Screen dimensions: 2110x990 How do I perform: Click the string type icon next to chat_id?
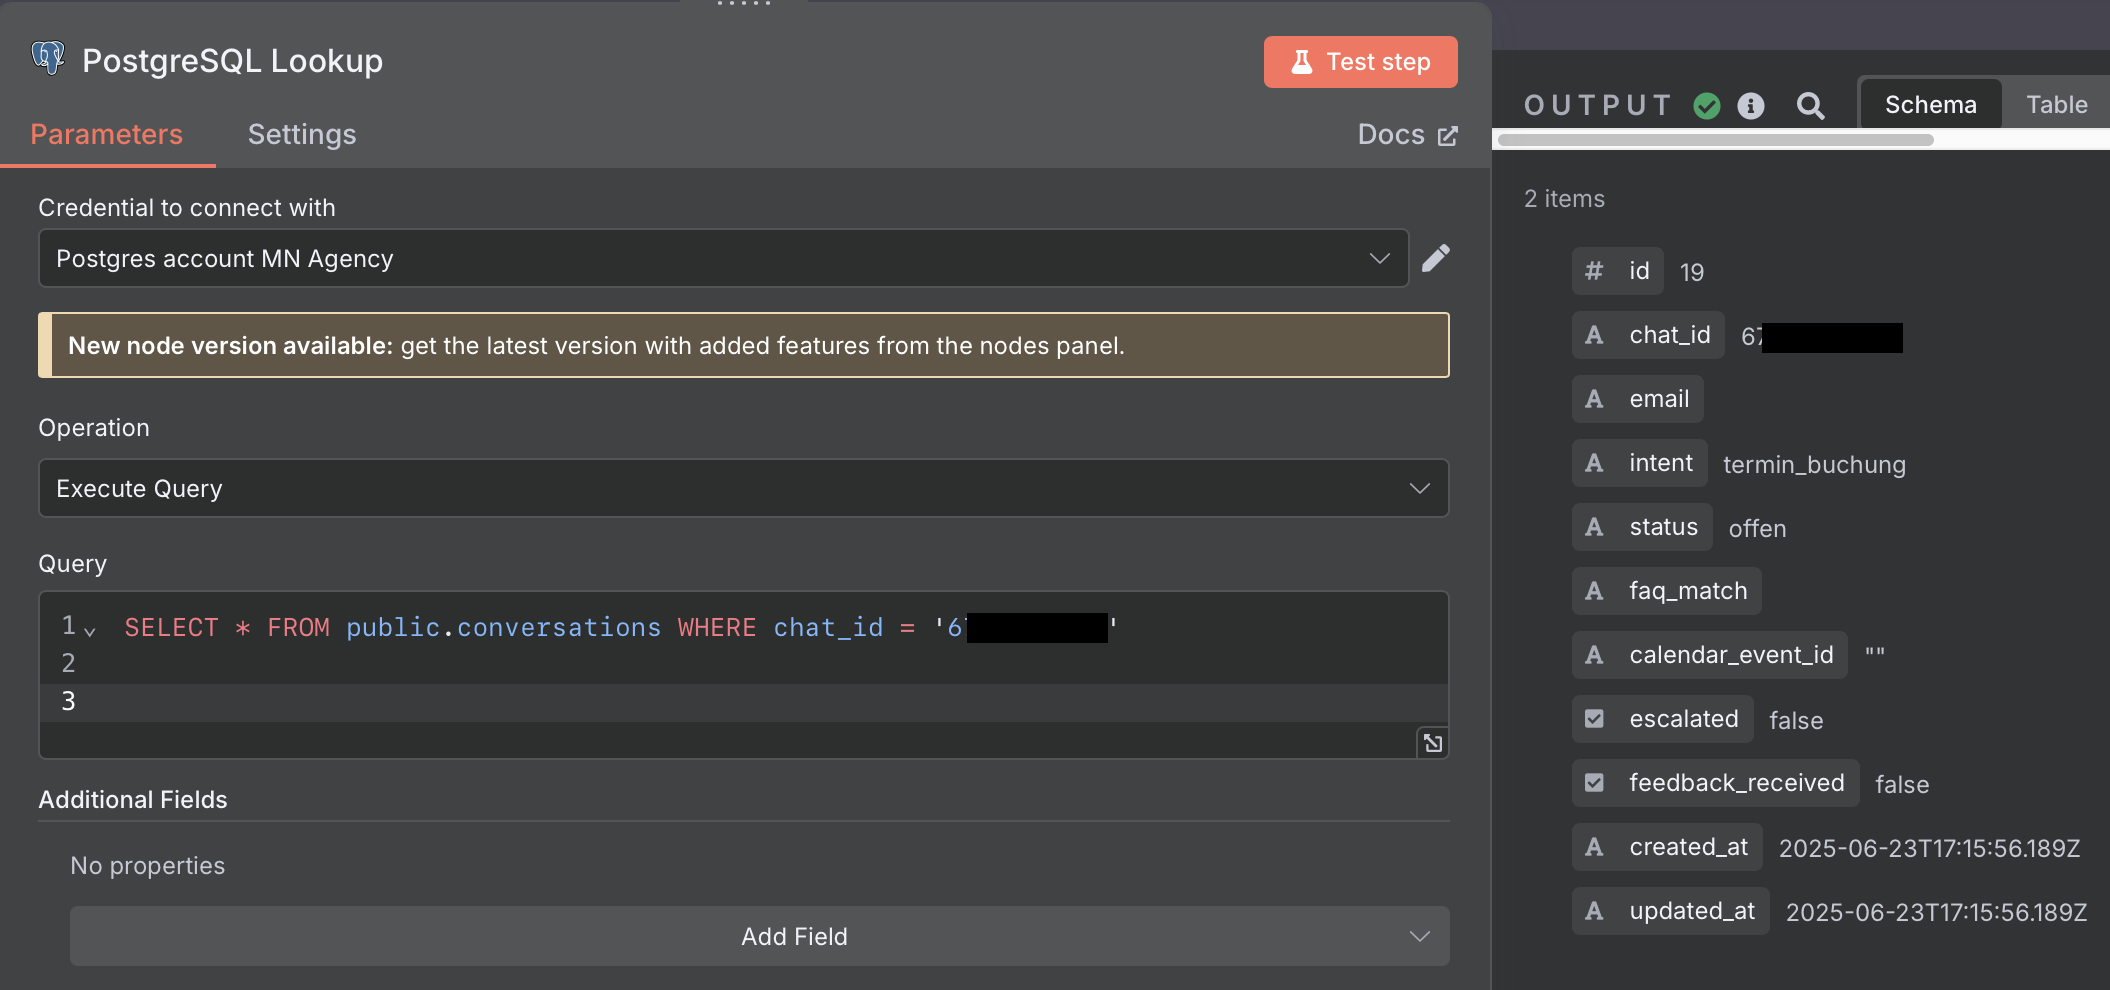(x=1594, y=335)
